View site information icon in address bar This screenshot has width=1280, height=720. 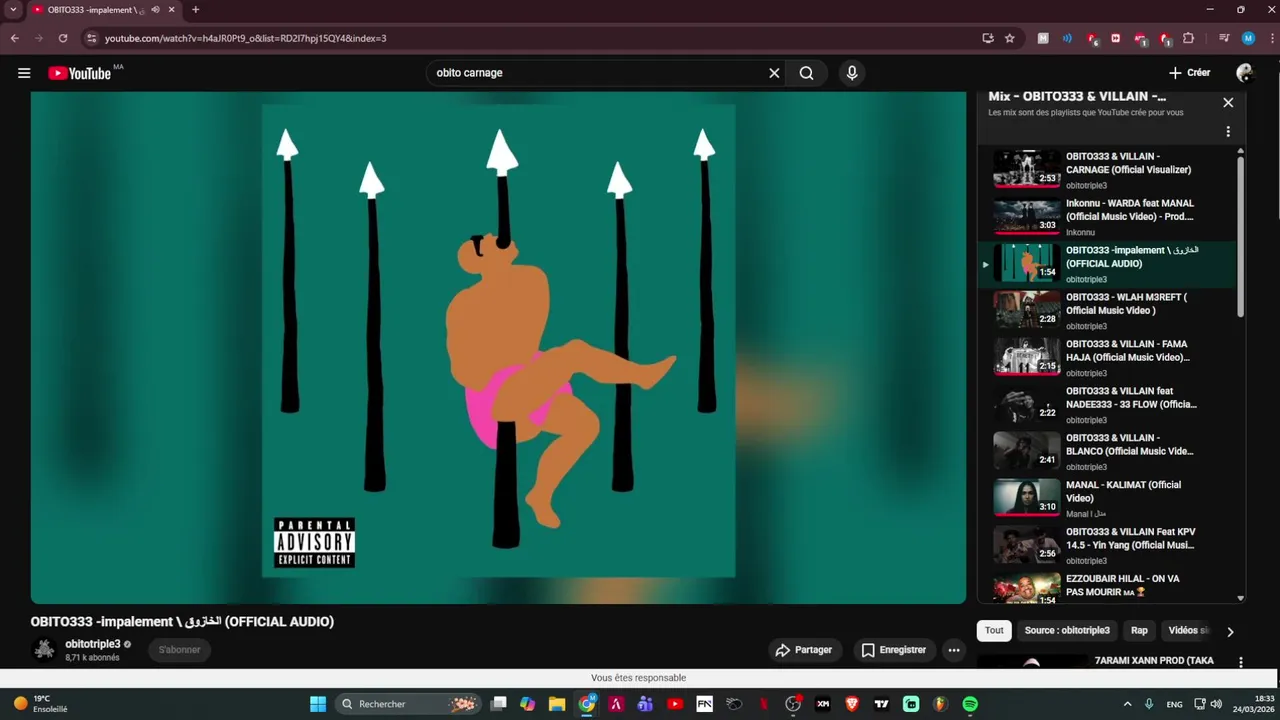[91, 38]
